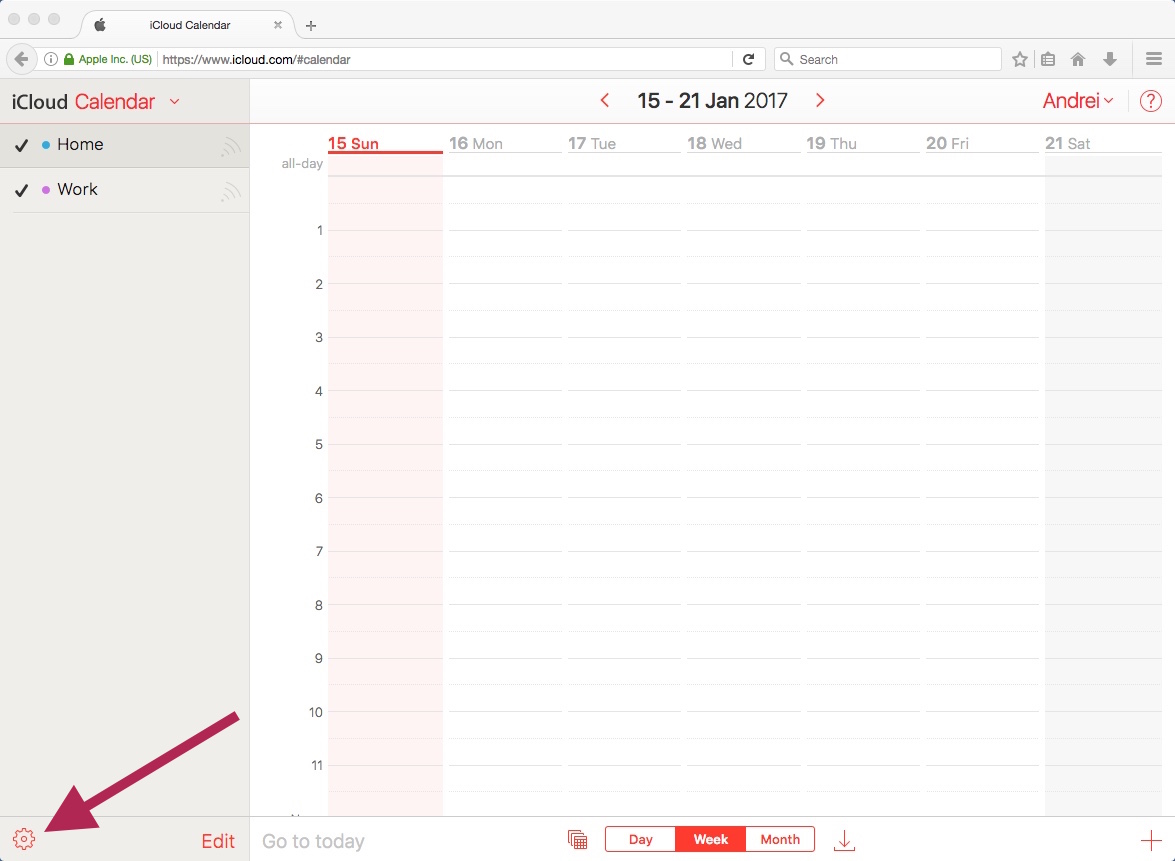
Task: Switch to Week view
Action: [710, 839]
